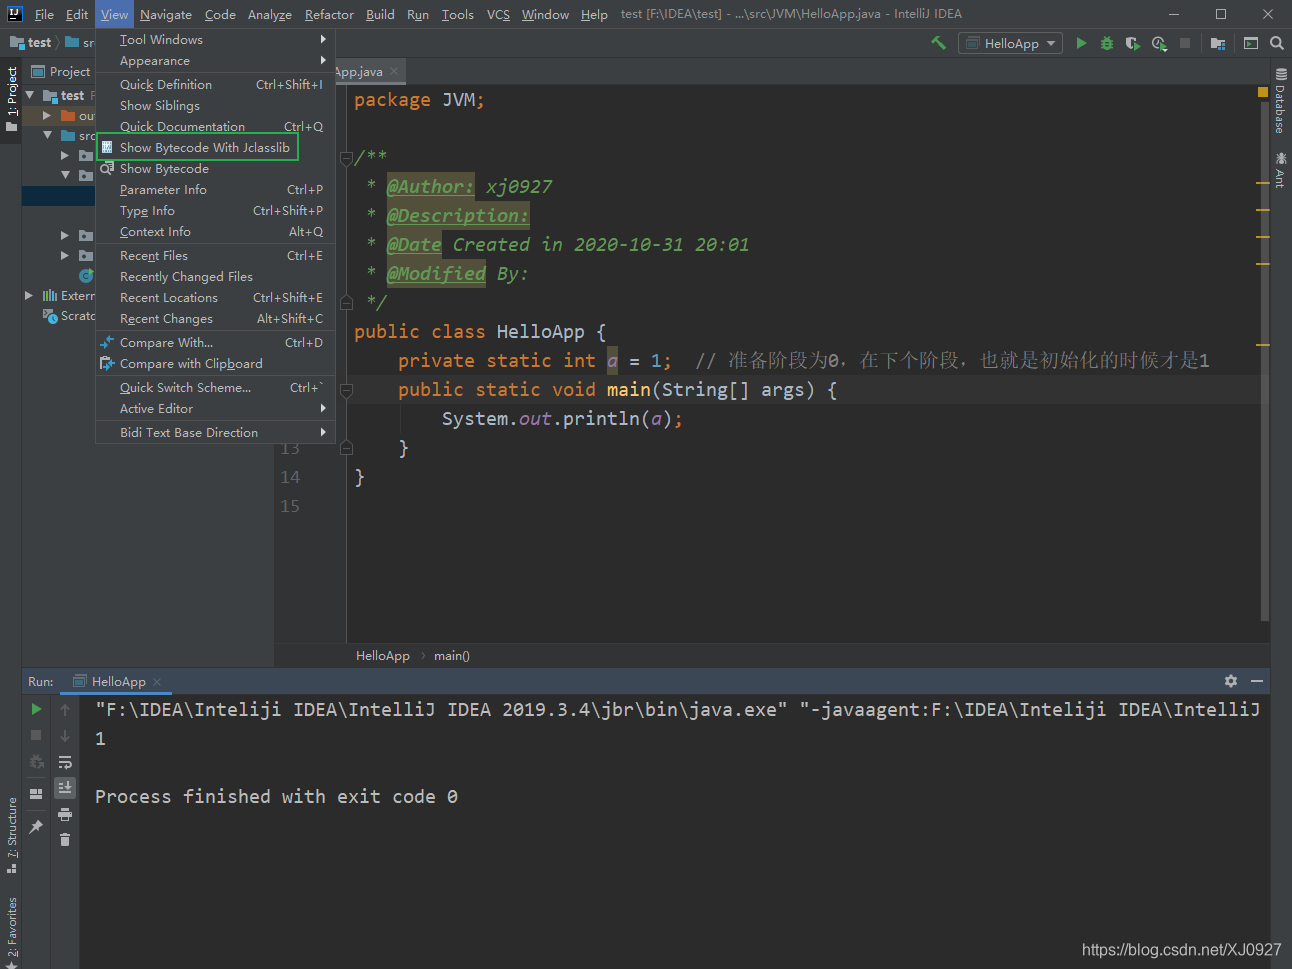1292x969 pixels.
Task: Rerun HelloApp in Run panel
Action: click(36, 709)
